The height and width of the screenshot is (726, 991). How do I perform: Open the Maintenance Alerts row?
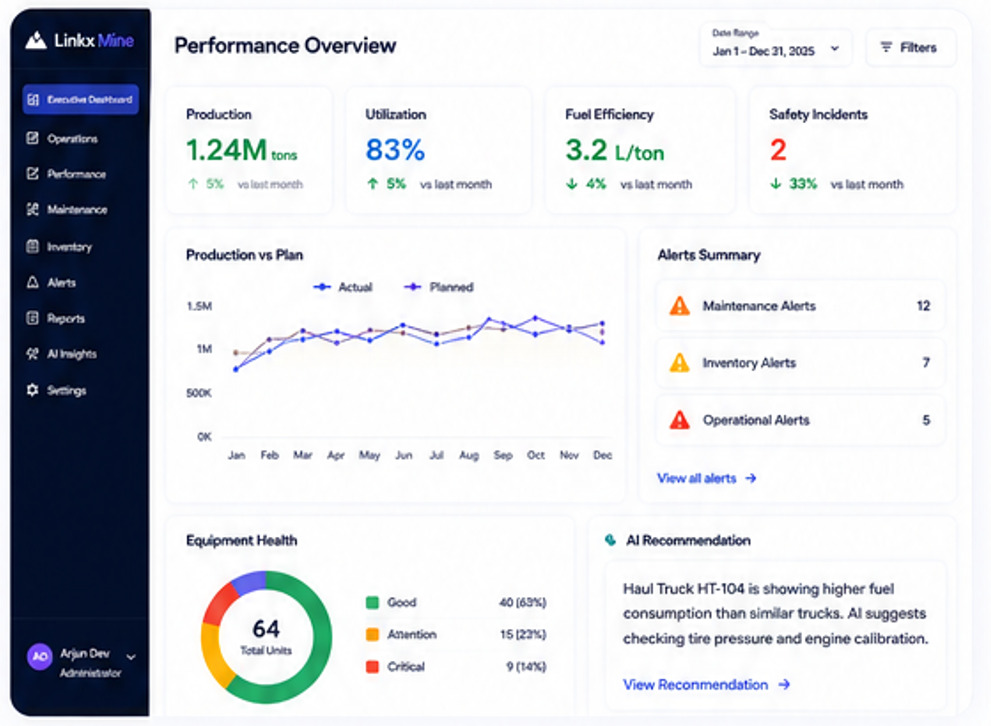tap(799, 306)
